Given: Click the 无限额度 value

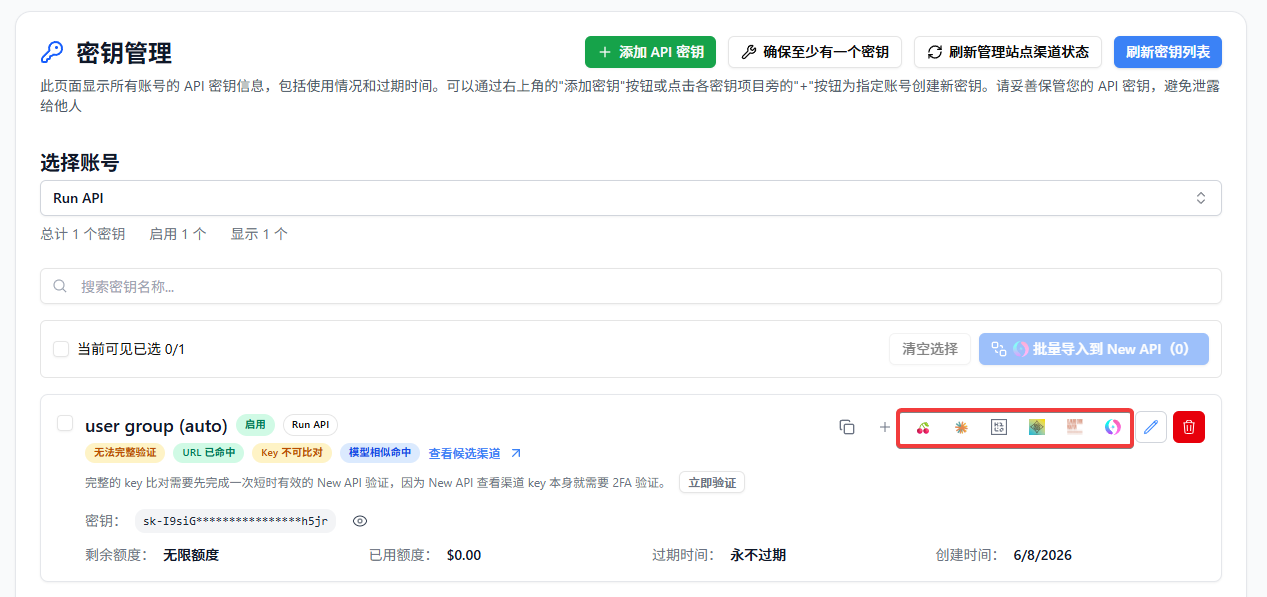Looking at the screenshot, I should coord(191,555).
